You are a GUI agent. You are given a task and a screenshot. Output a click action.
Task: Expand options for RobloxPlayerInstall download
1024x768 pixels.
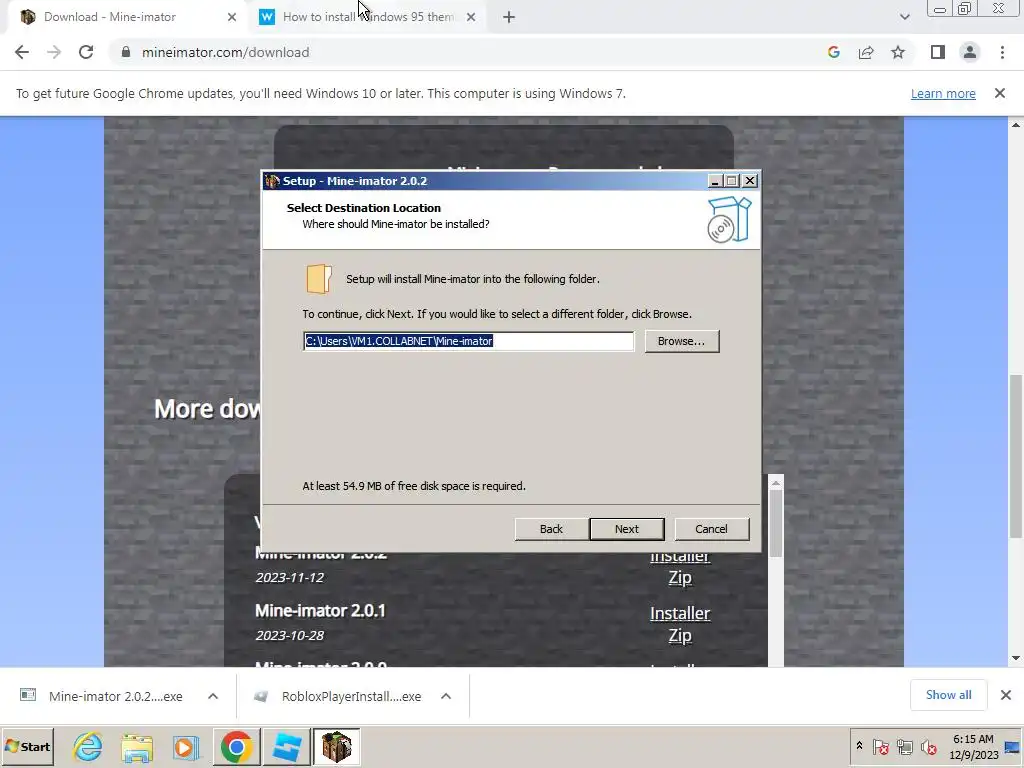446,696
